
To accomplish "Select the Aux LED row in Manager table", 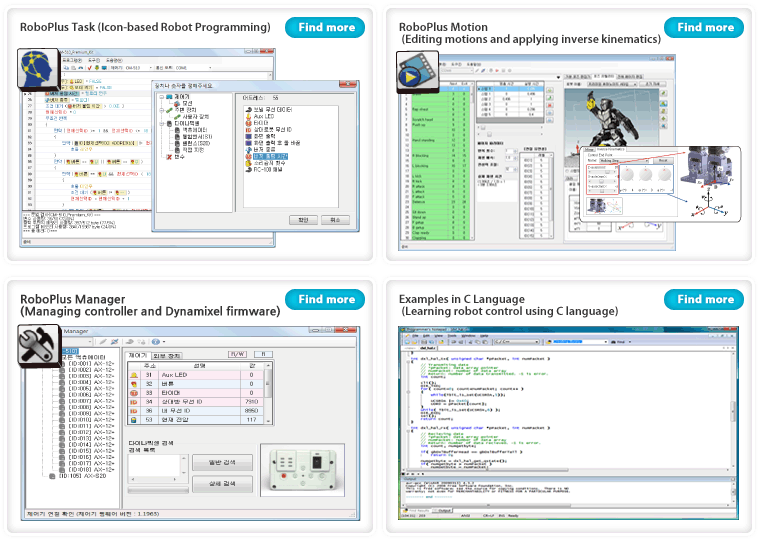I will coord(196,375).
